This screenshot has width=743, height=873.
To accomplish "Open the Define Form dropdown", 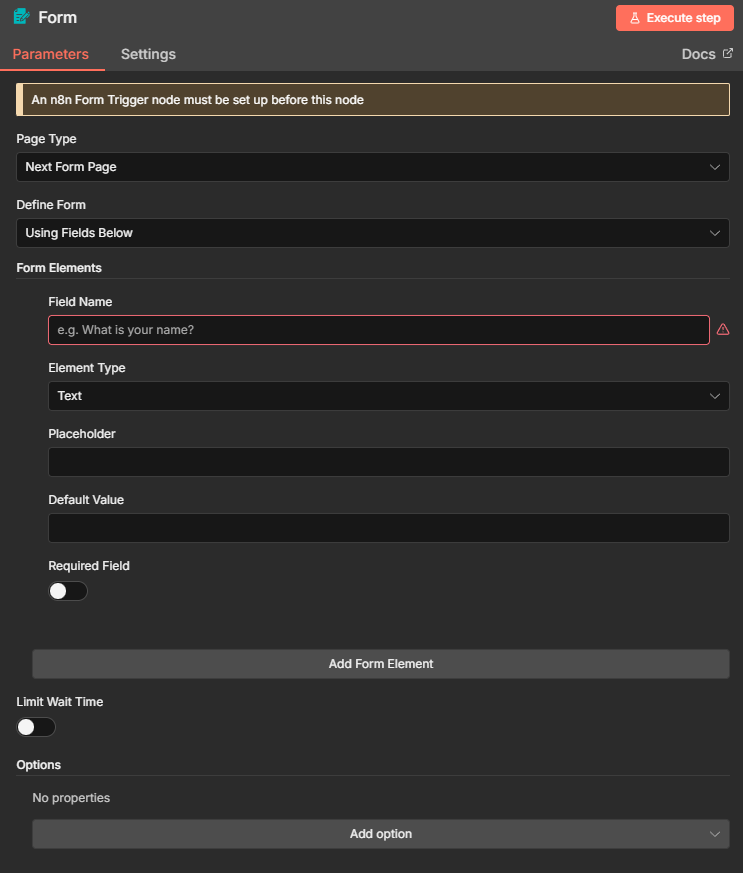I will (372, 233).
